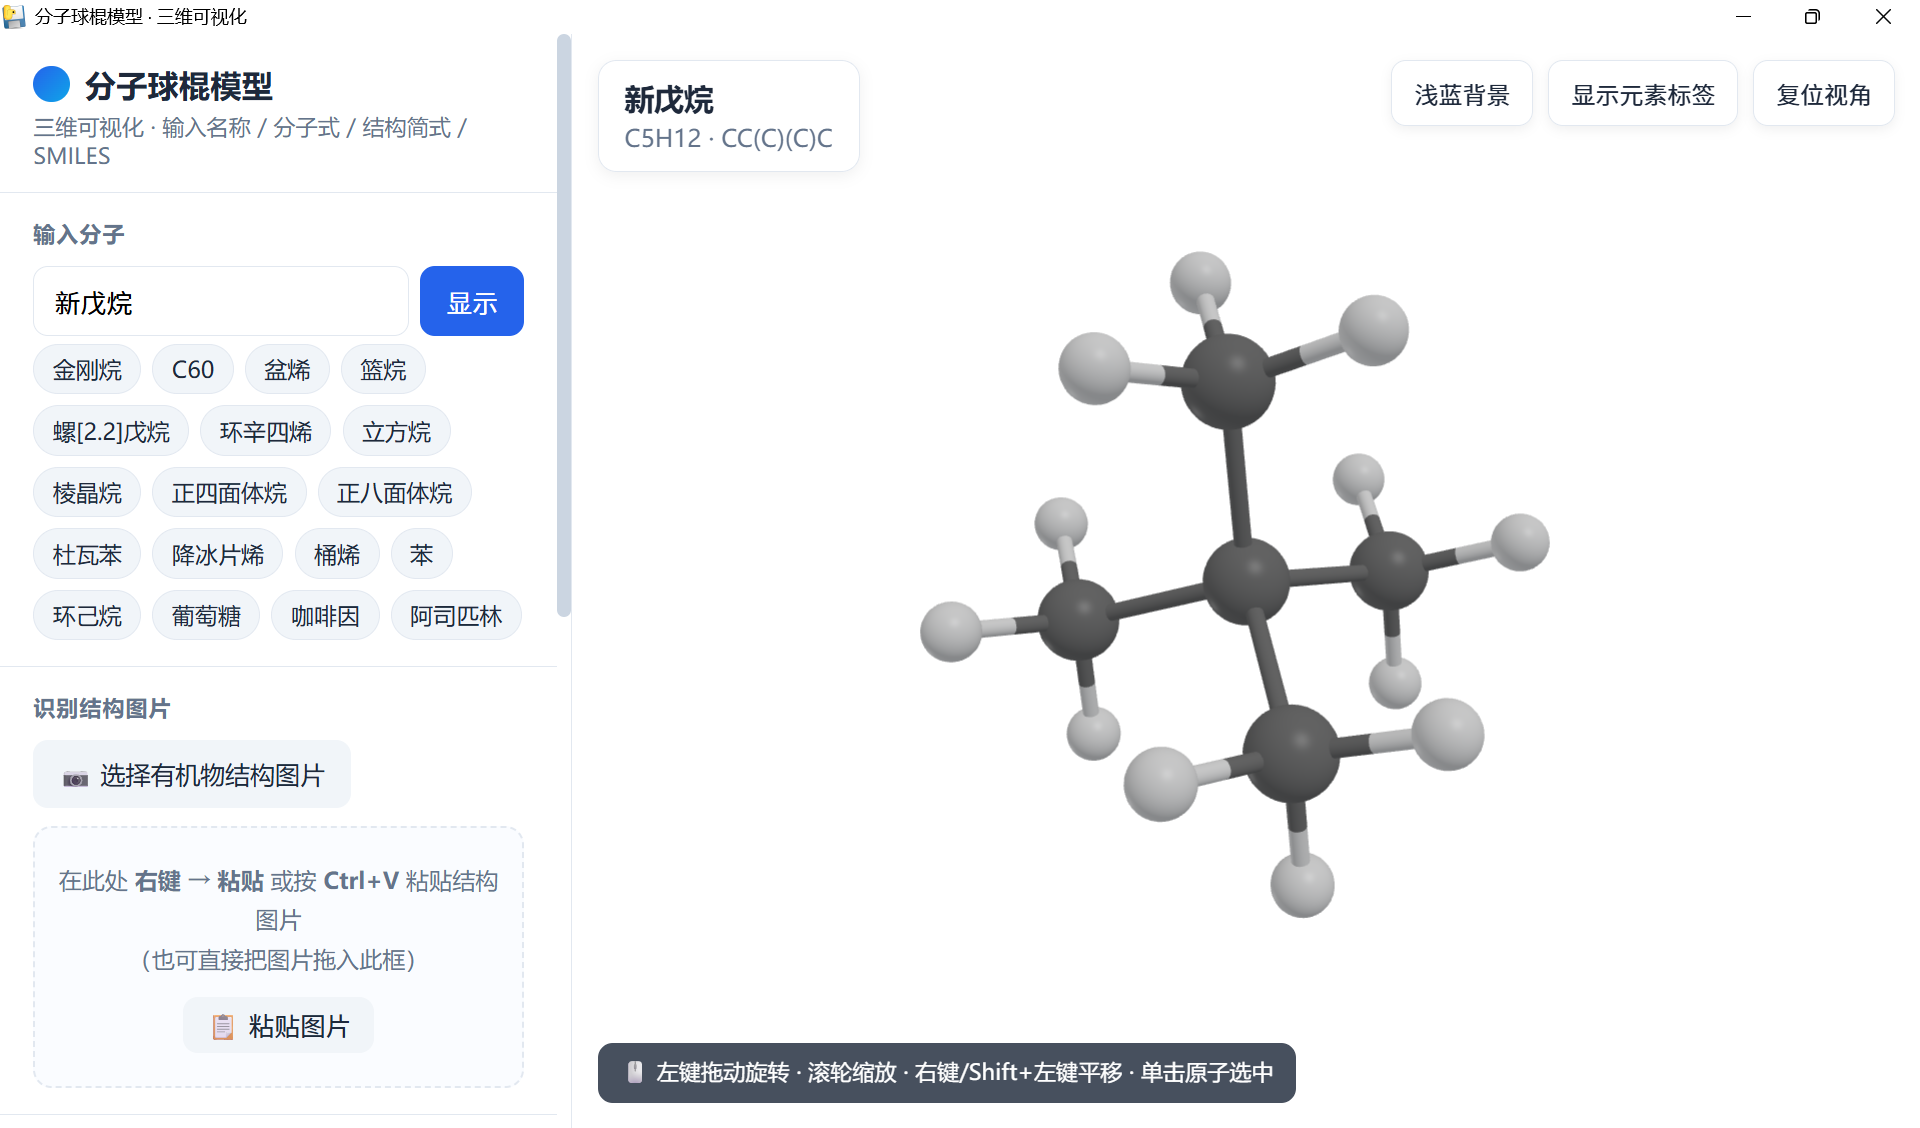
Task: Choose the 篮烷 preset chip
Action: tap(383, 370)
